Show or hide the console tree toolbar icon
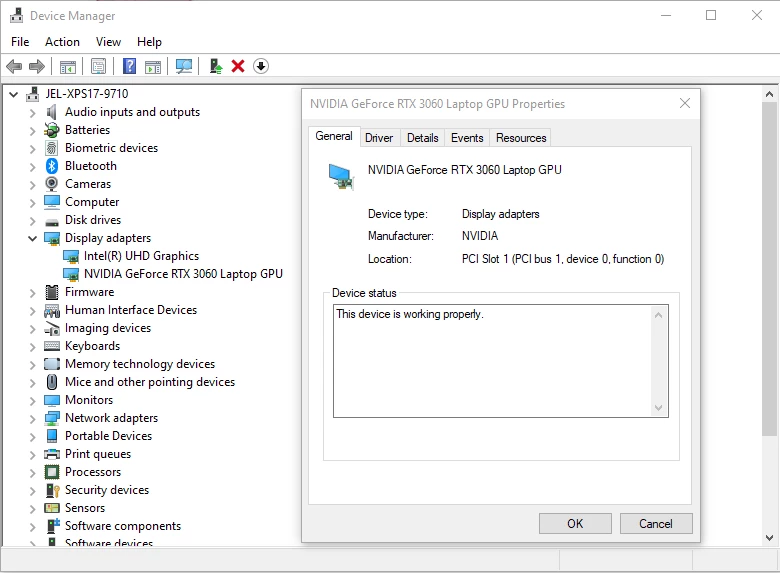 click(68, 66)
